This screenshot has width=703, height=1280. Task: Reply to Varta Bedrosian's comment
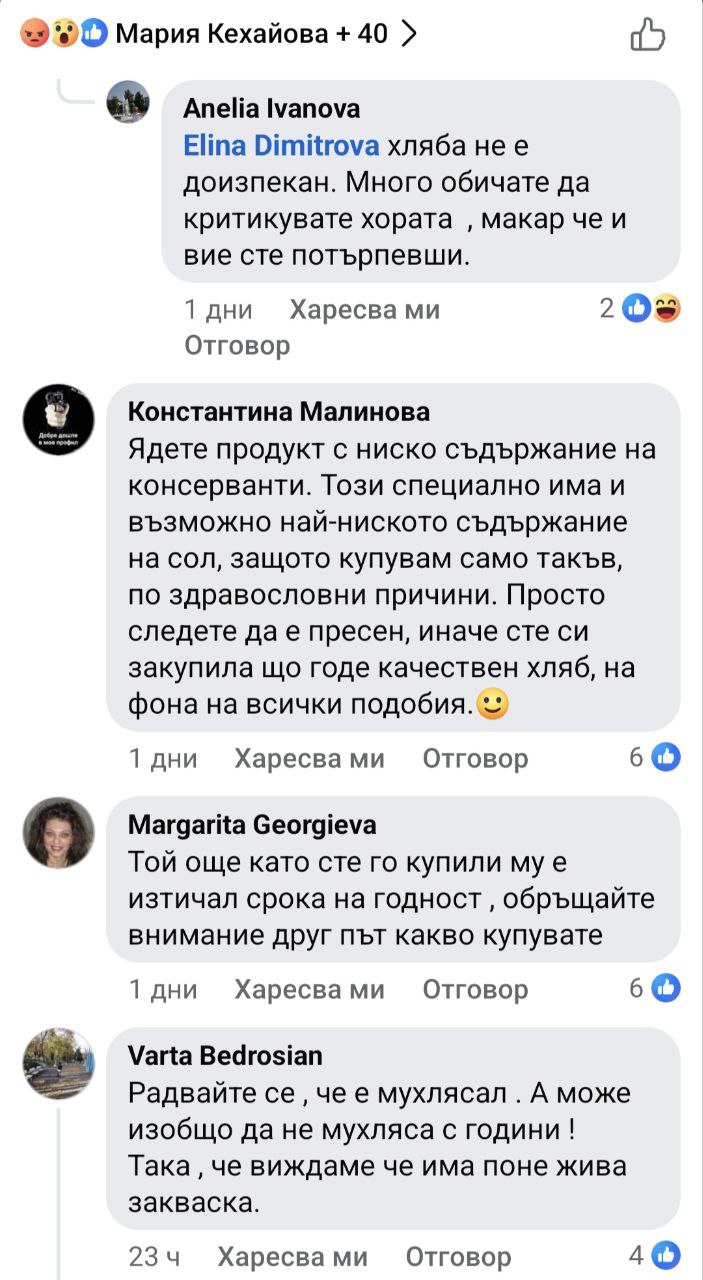pos(459,1256)
